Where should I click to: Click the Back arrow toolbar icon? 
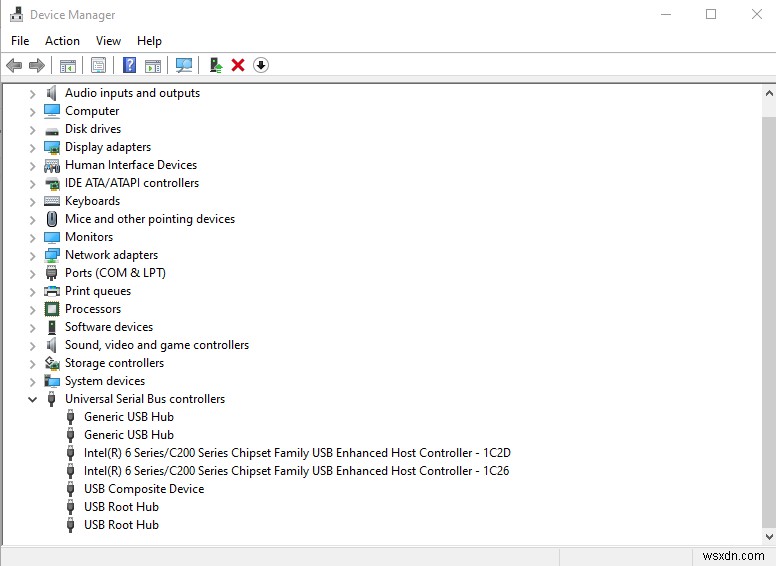tap(14, 65)
